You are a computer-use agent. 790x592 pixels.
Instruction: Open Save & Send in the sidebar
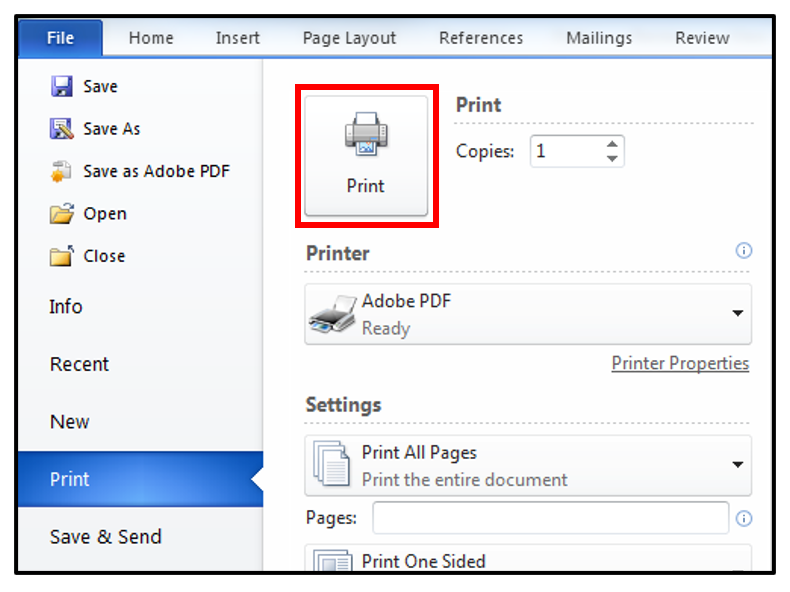(x=105, y=537)
